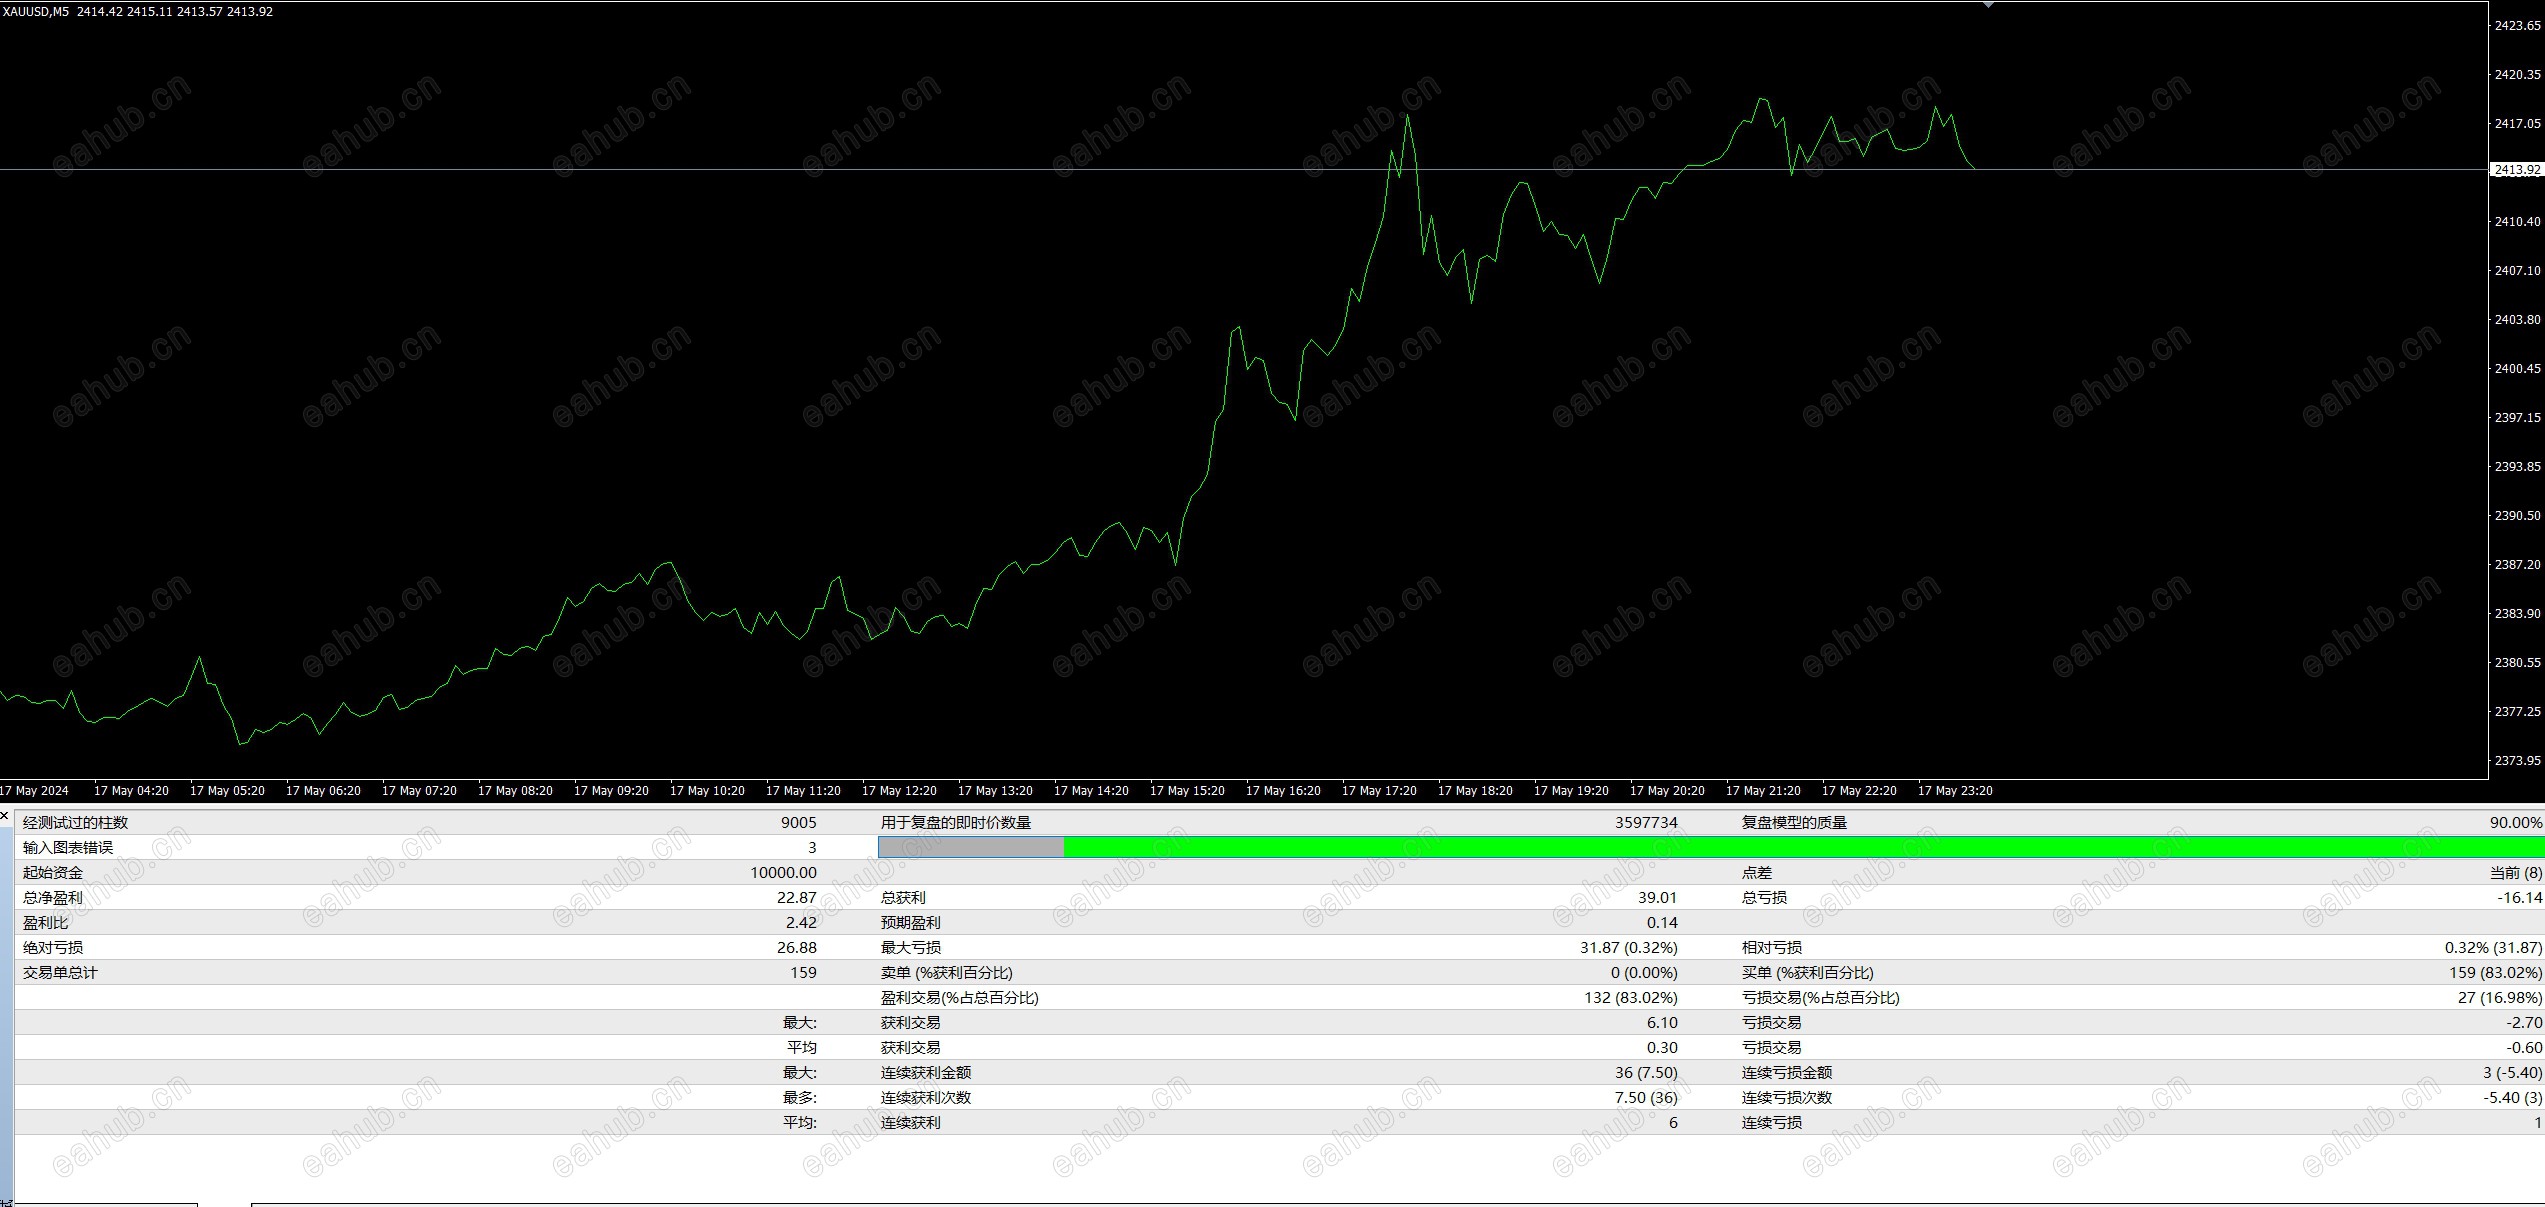Select the 绝对亏损 label
The width and height of the screenshot is (2545, 1207).
pyautogui.click(x=53, y=948)
